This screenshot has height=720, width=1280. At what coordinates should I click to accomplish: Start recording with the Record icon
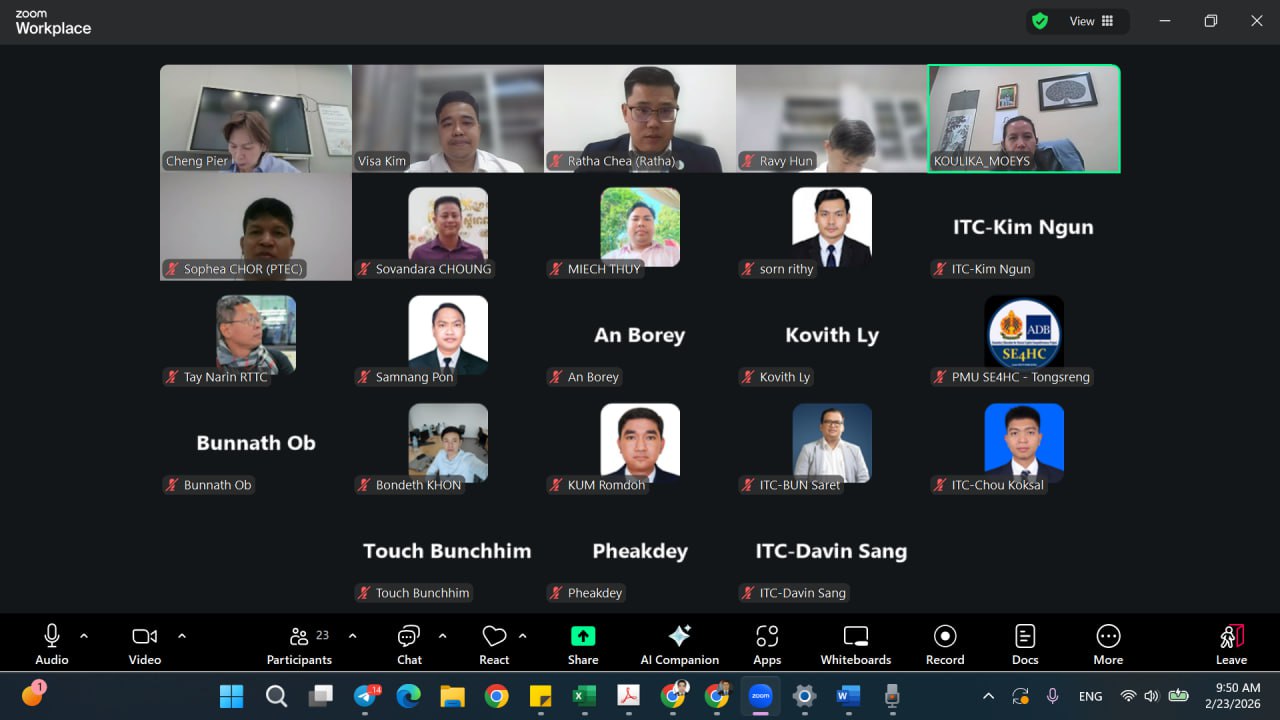(x=944, y=643)
